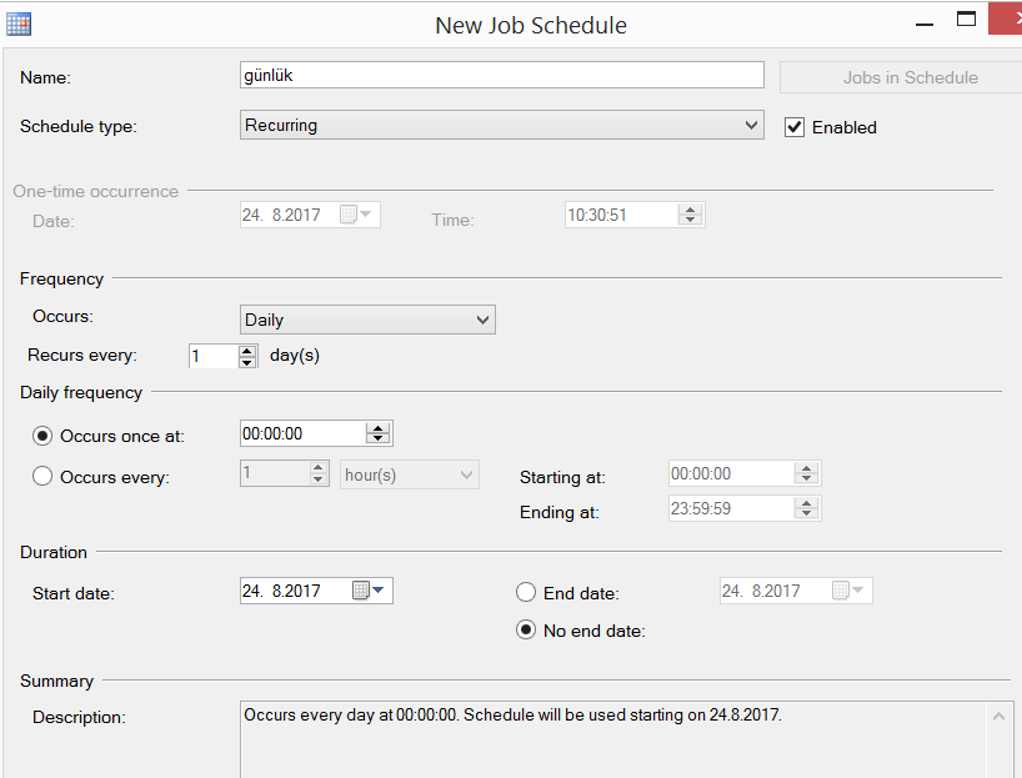
Task: Click the Name field containing günlük
Action: 501,76
